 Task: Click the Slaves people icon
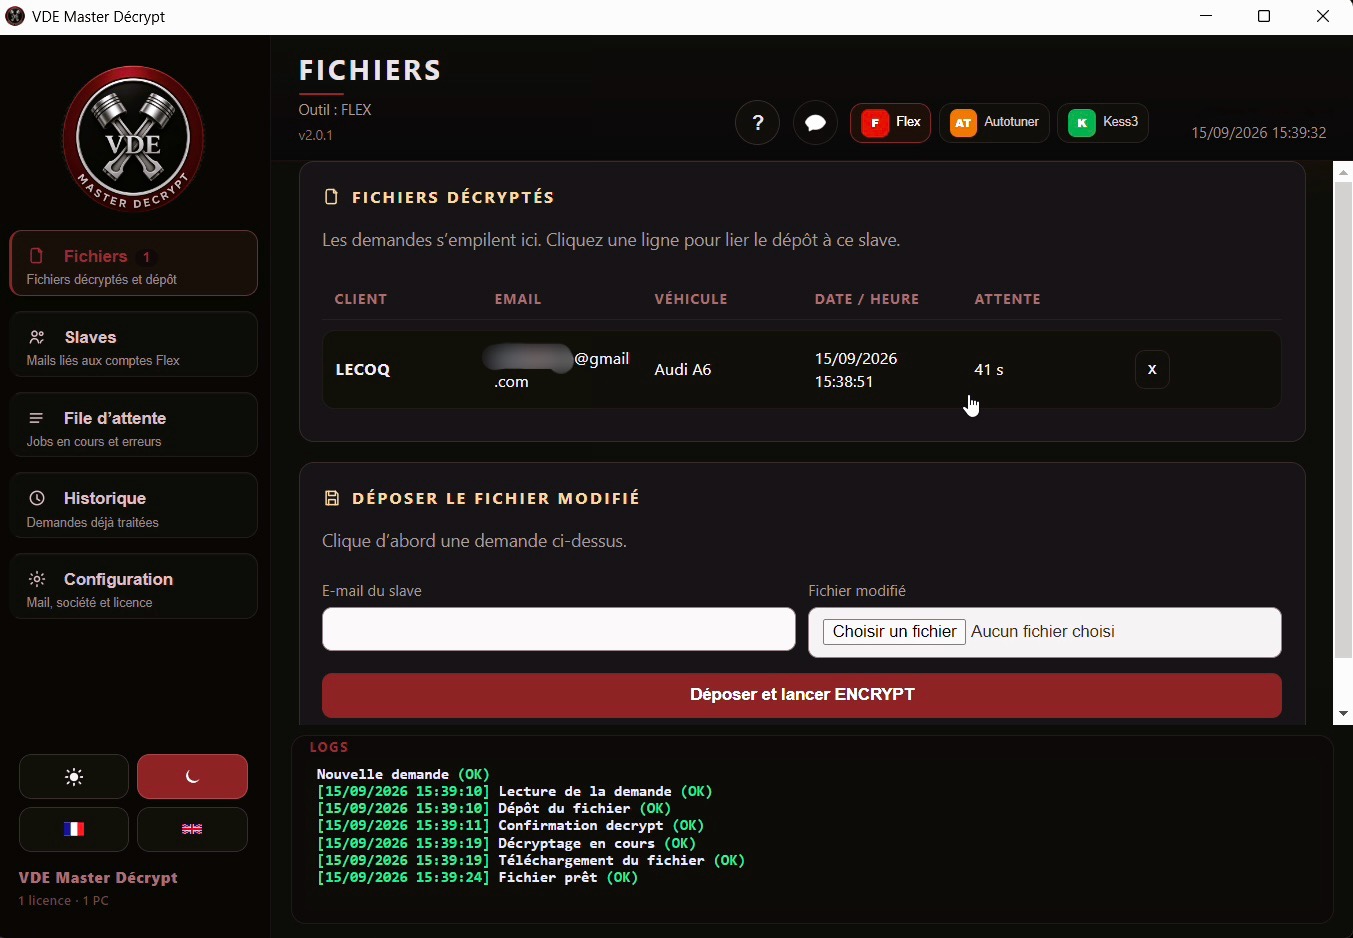(37, 337)
